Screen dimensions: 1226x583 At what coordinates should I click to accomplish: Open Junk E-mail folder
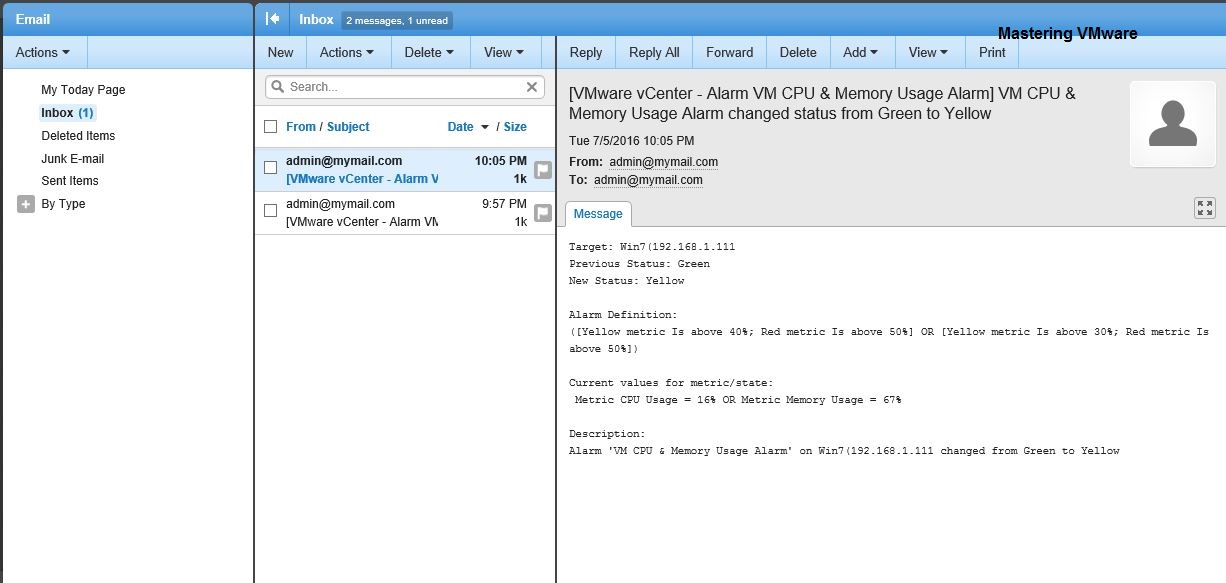[x=73, y=159]
